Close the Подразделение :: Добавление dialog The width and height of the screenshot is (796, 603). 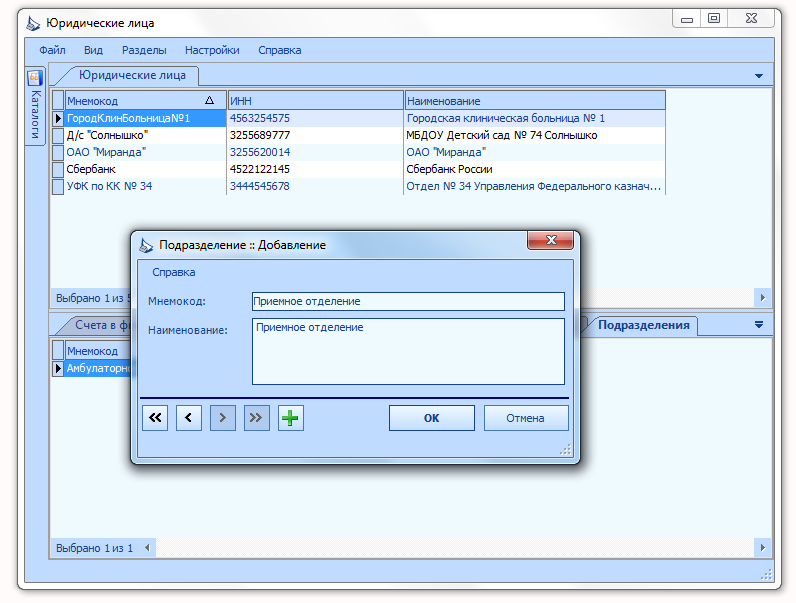pyautogui.click(x=551, y=240)
